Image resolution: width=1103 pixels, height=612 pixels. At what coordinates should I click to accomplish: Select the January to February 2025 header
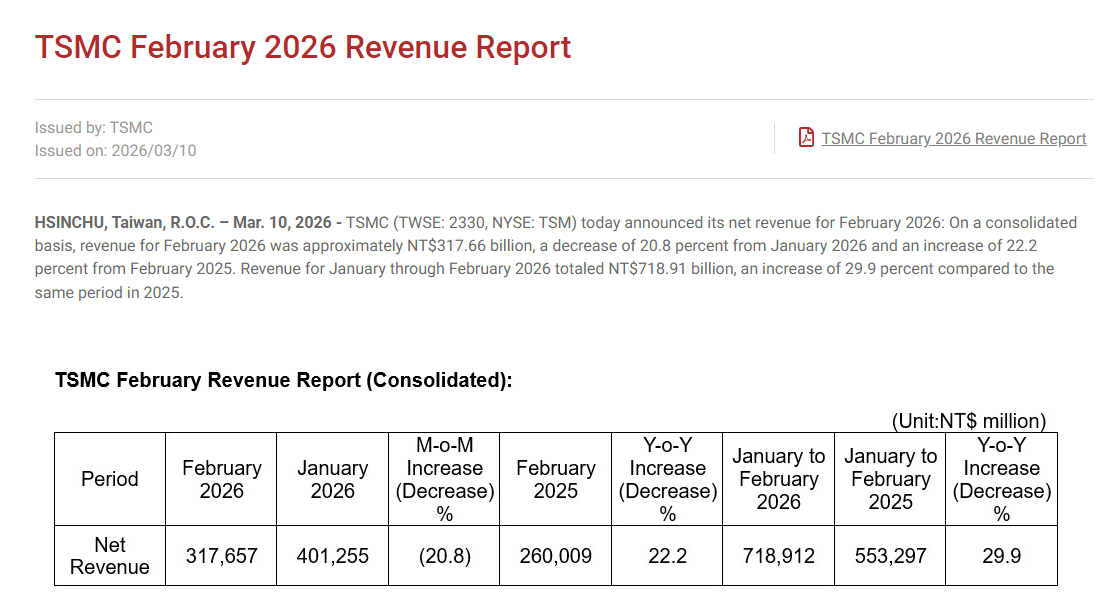890,479
